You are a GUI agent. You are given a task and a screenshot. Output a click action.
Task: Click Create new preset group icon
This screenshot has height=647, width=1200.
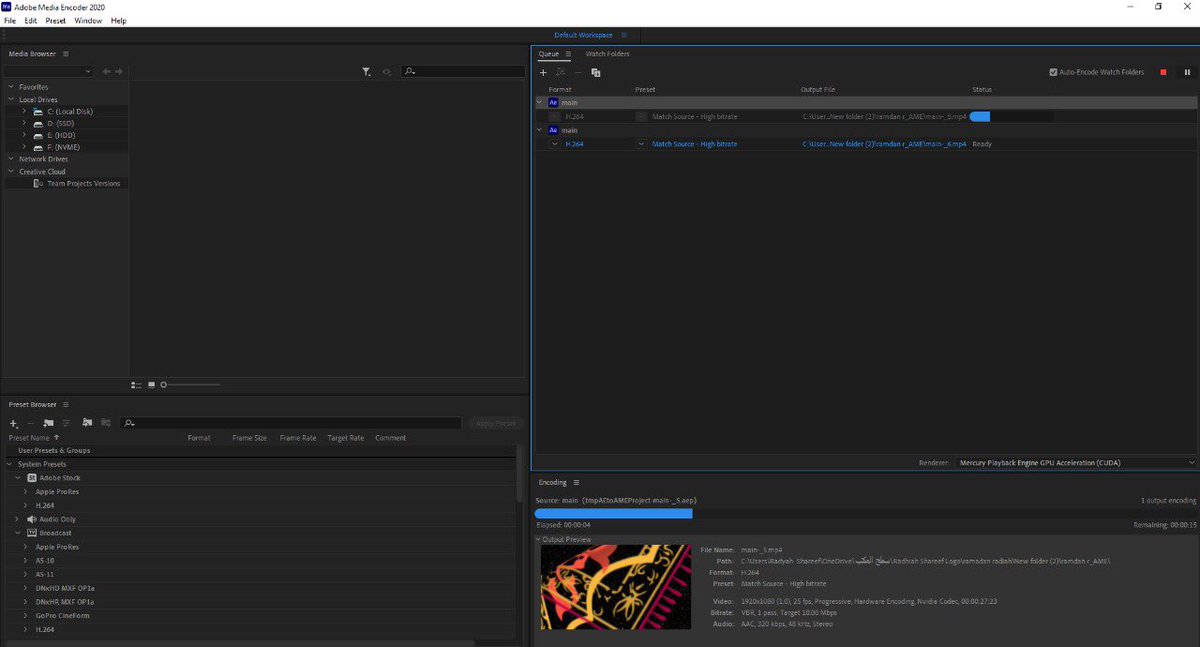coord(48,424)
